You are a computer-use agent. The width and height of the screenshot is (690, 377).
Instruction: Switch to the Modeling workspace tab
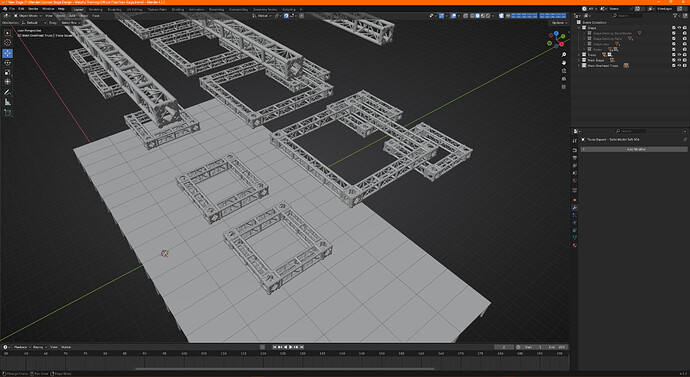pyautogui.click(x=95, y=9)
